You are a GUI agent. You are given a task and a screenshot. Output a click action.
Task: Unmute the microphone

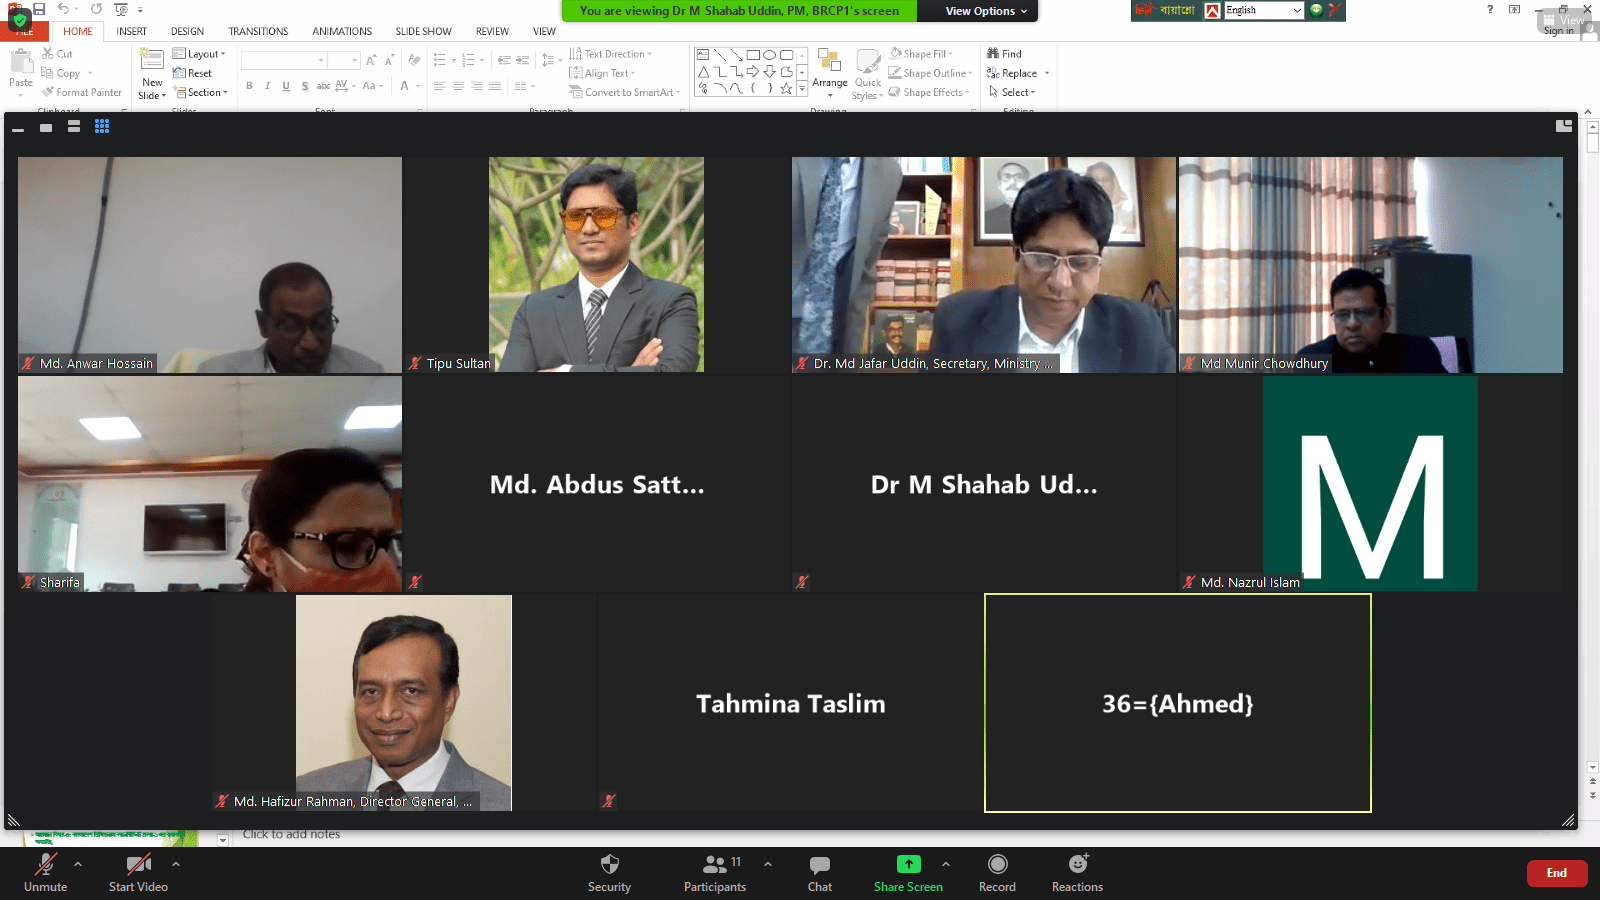coord(45,865)
